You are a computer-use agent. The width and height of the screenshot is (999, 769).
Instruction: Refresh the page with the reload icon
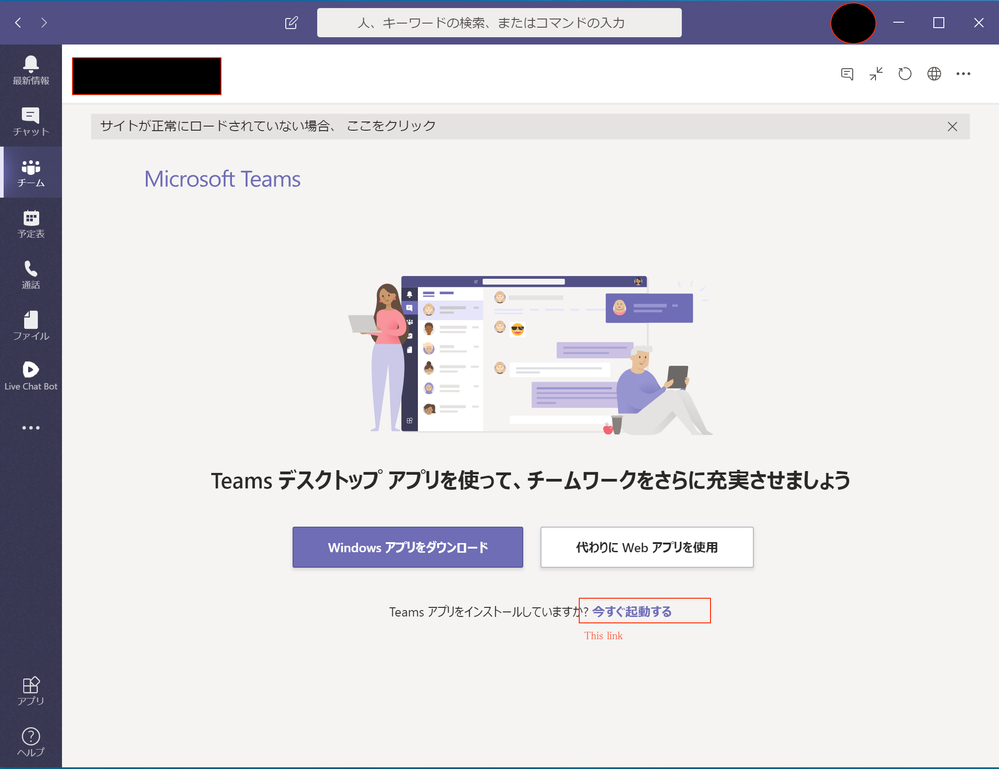pos(905,73)
